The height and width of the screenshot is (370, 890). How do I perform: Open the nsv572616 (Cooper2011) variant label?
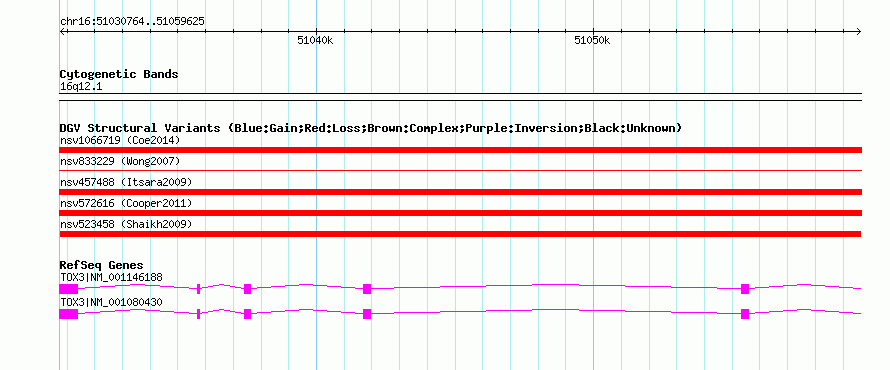point(126,203)
